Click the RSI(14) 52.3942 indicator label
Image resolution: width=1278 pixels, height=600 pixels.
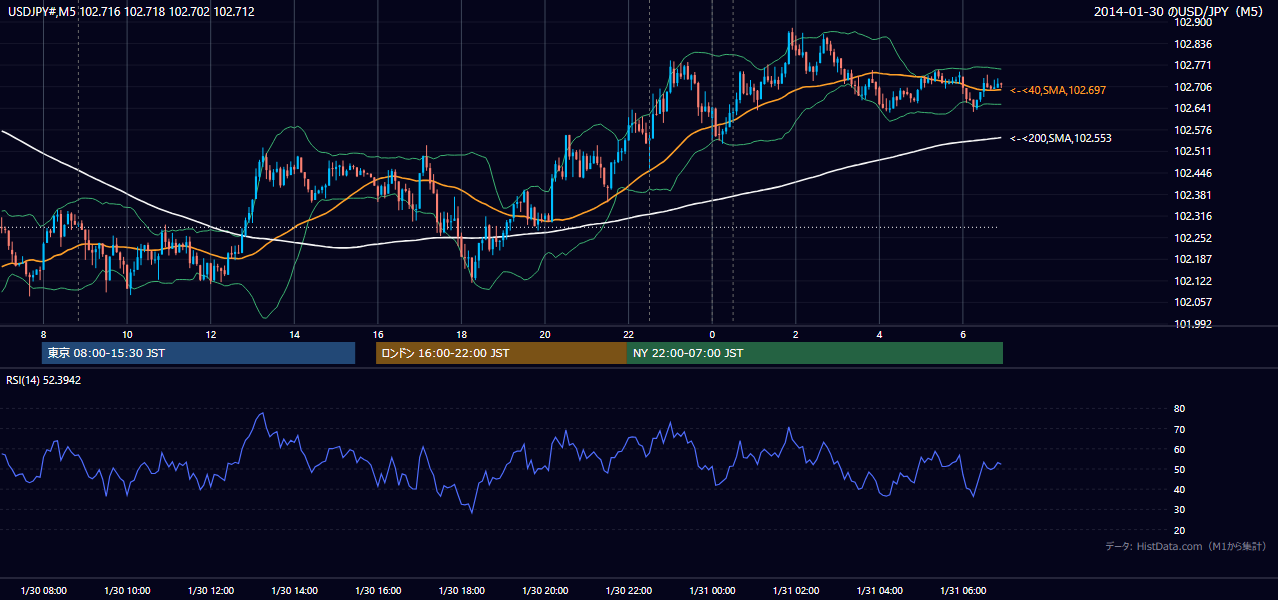[x=44, y=380]
